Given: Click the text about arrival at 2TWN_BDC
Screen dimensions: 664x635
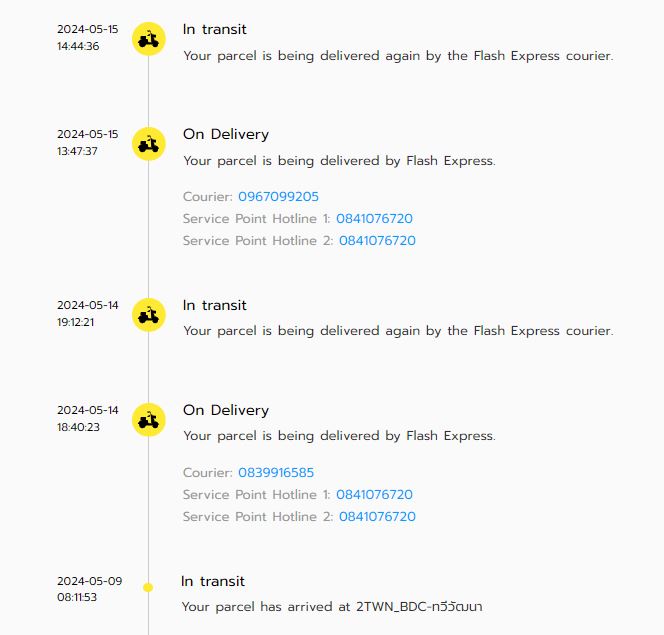Looking at the screenshot, I should (332, 607).
